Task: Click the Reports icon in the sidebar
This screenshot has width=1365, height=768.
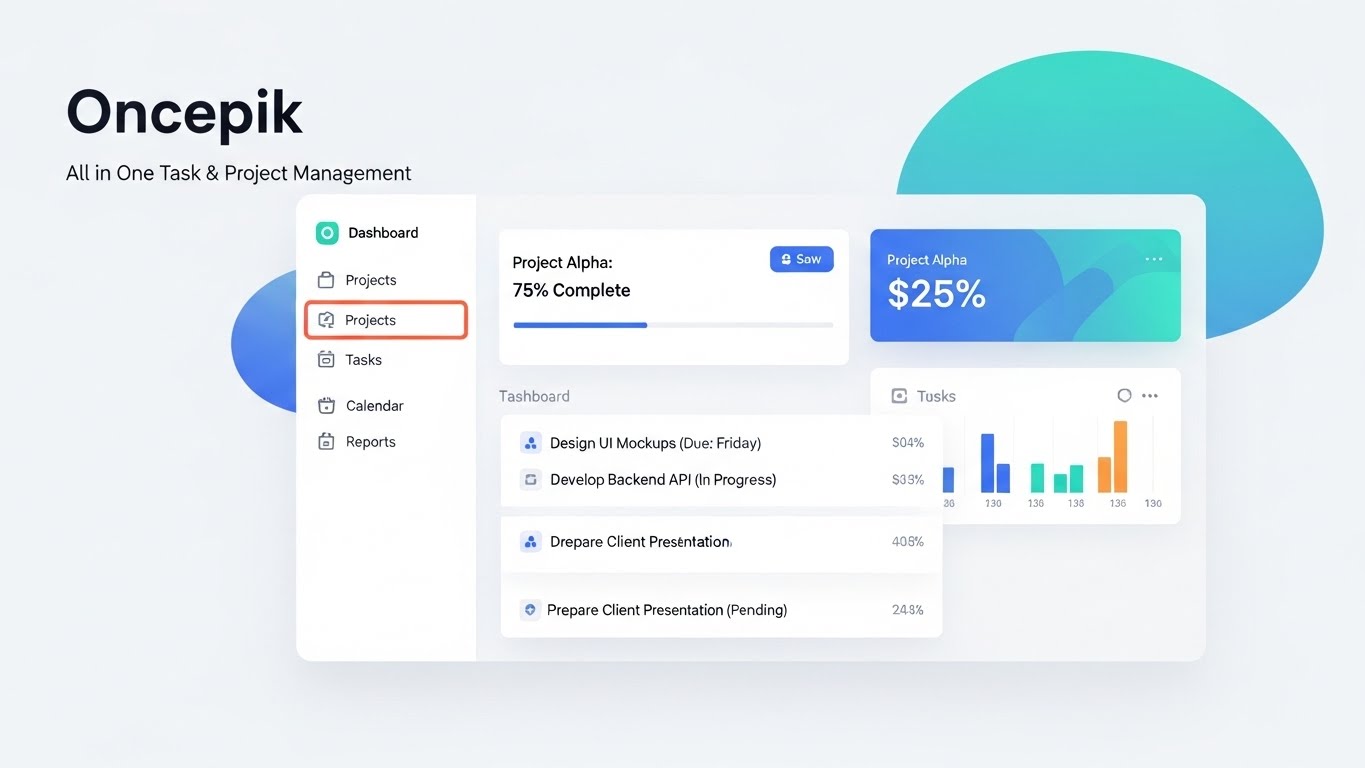Action: (x=326, y=440)
